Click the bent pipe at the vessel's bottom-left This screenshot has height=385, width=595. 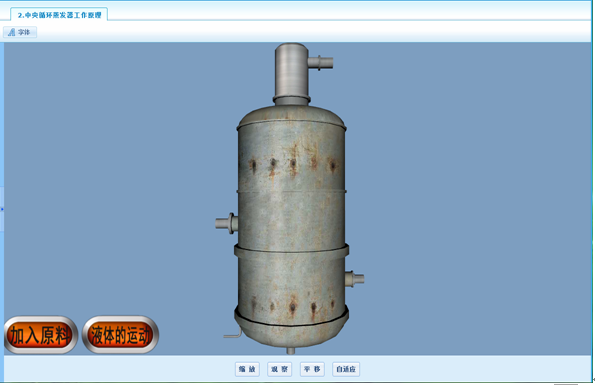[233, 334]
